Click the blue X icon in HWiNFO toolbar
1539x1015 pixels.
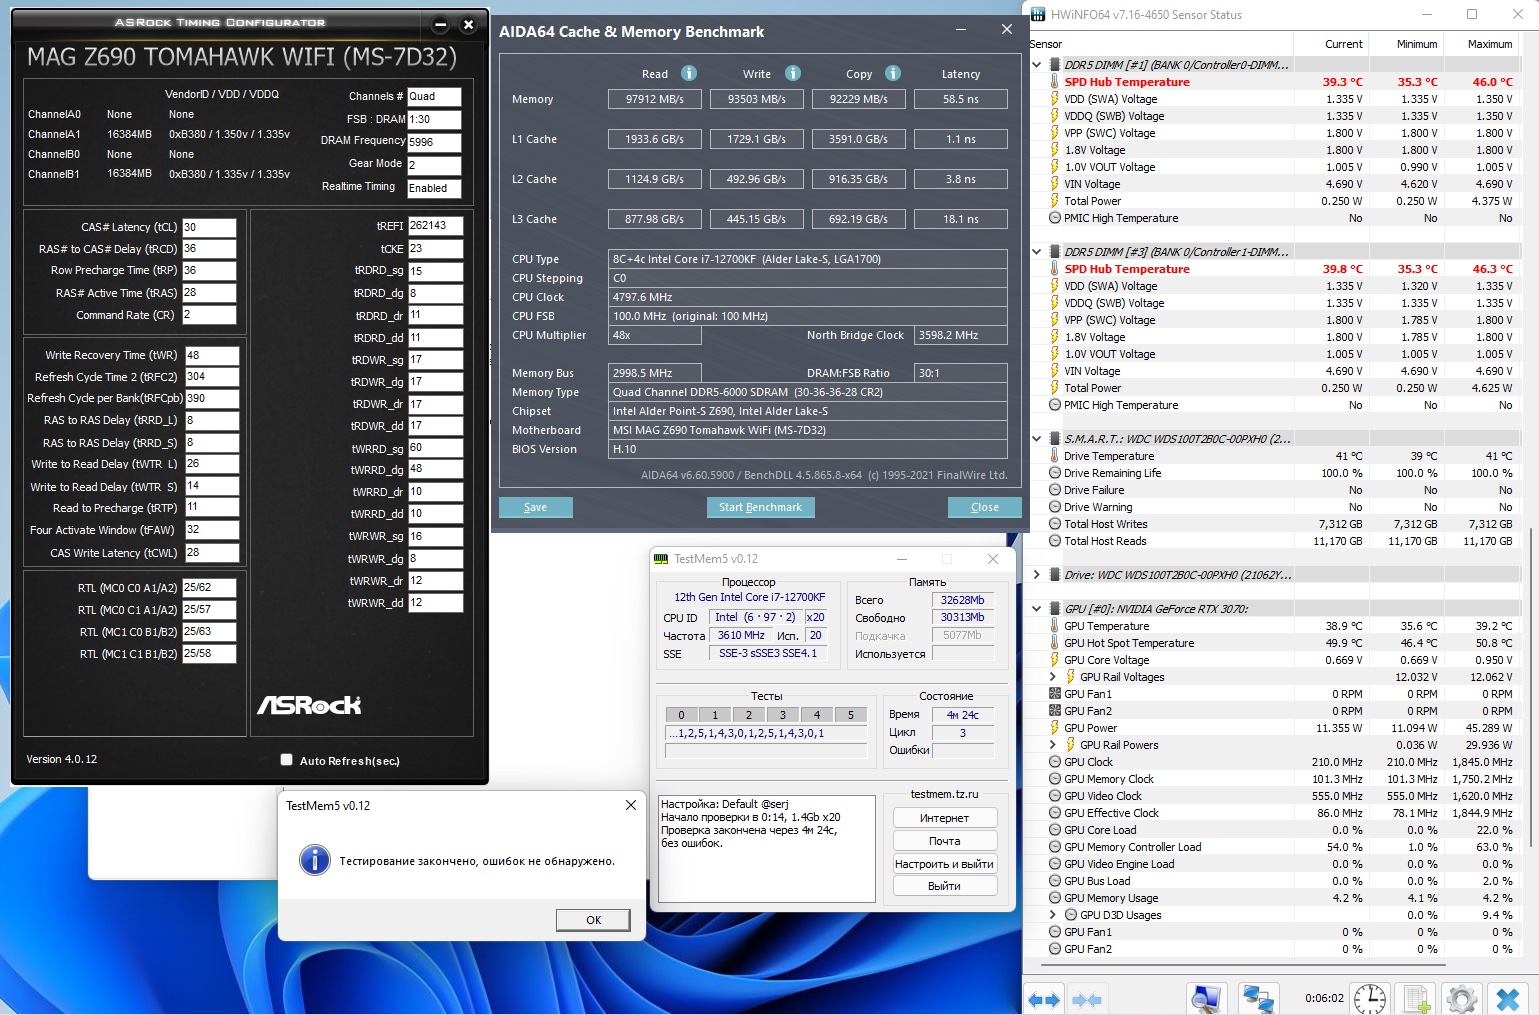1508,998
